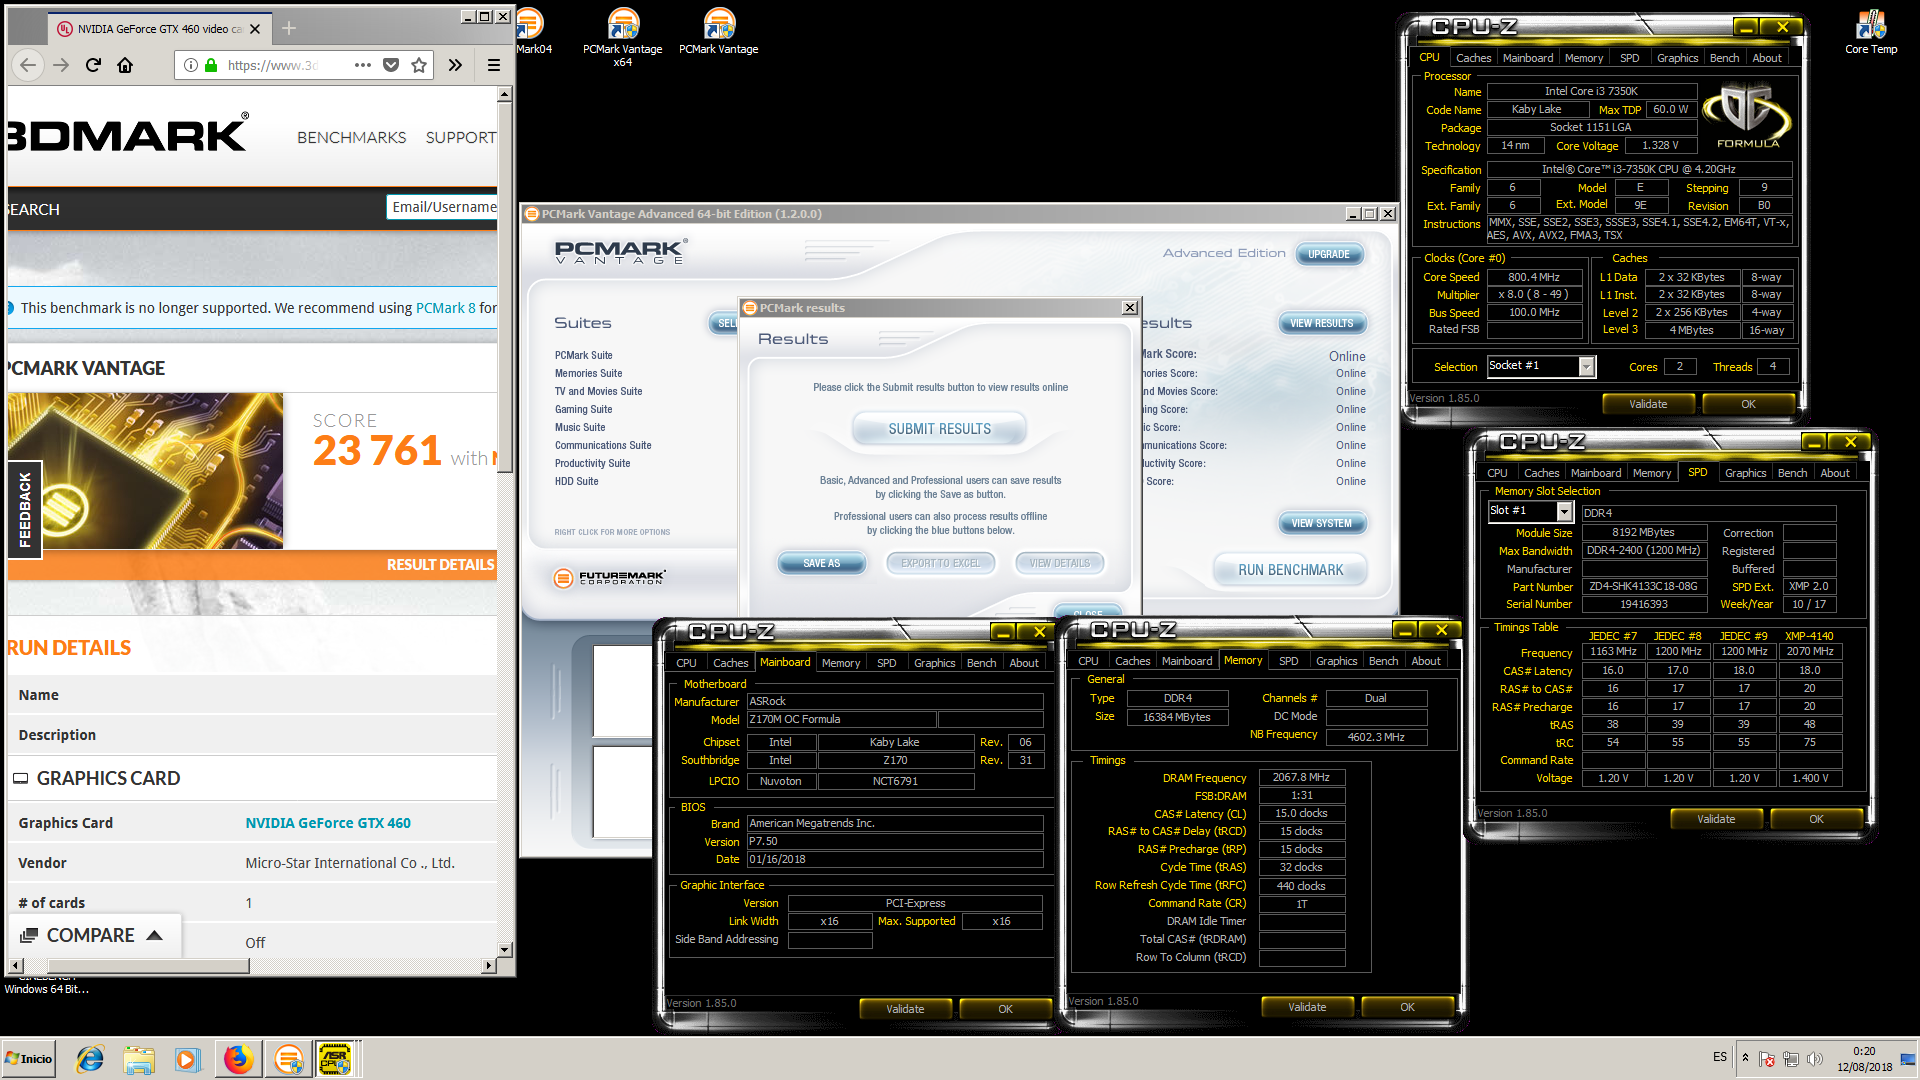Click SAVE AS in PCMark results
The height and width of the screenshot is (1080, 1920).
tap(821, 563)
